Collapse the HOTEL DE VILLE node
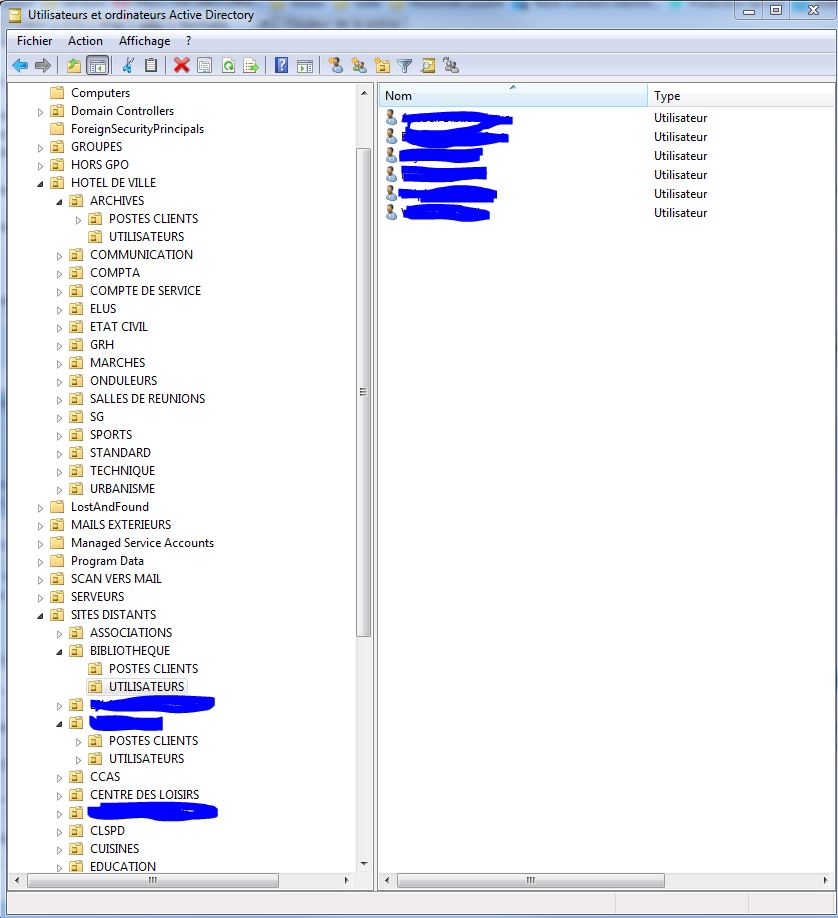 40,184
